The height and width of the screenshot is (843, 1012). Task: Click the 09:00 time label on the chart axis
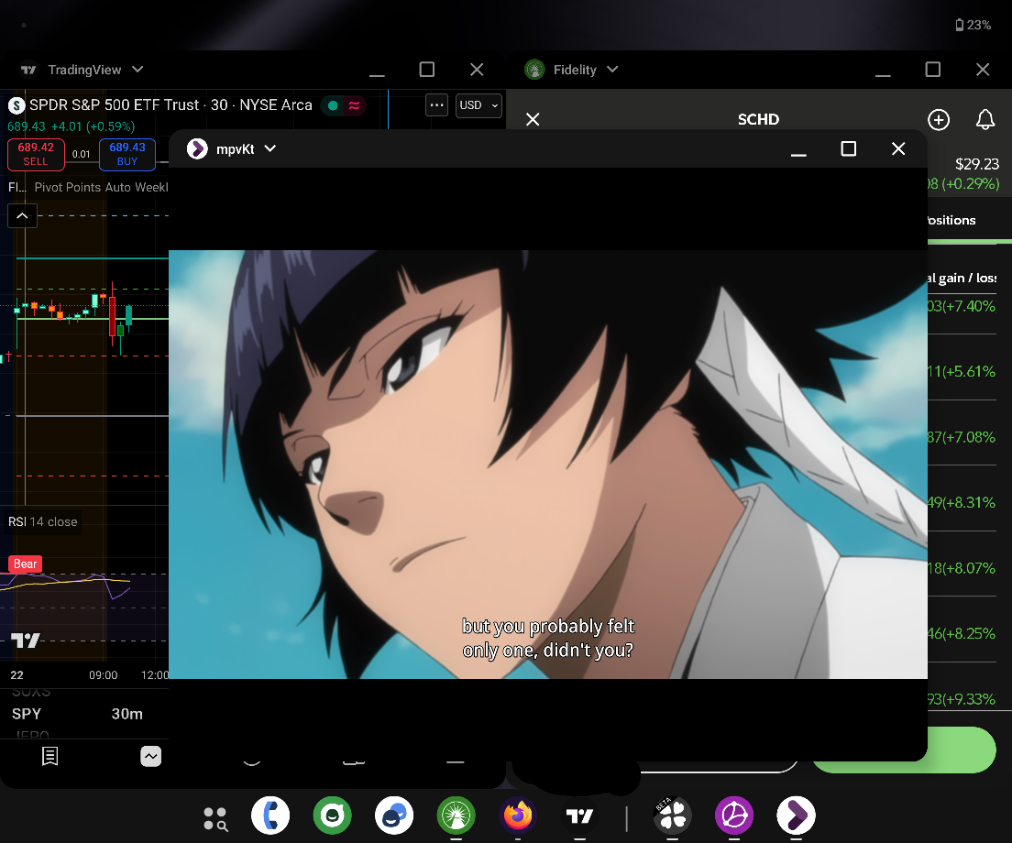coord(103,675)
